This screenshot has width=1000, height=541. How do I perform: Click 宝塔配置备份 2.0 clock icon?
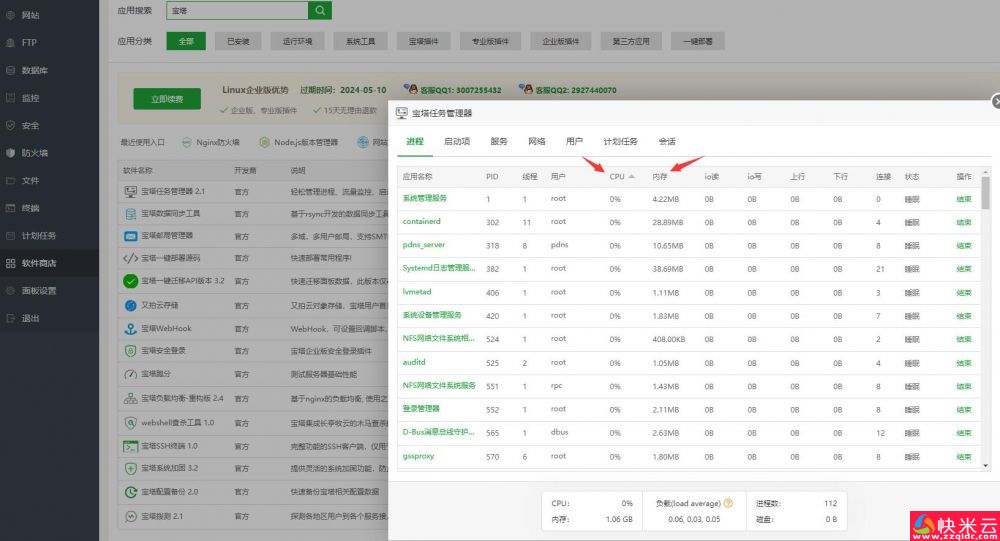(x=131, y=493)
